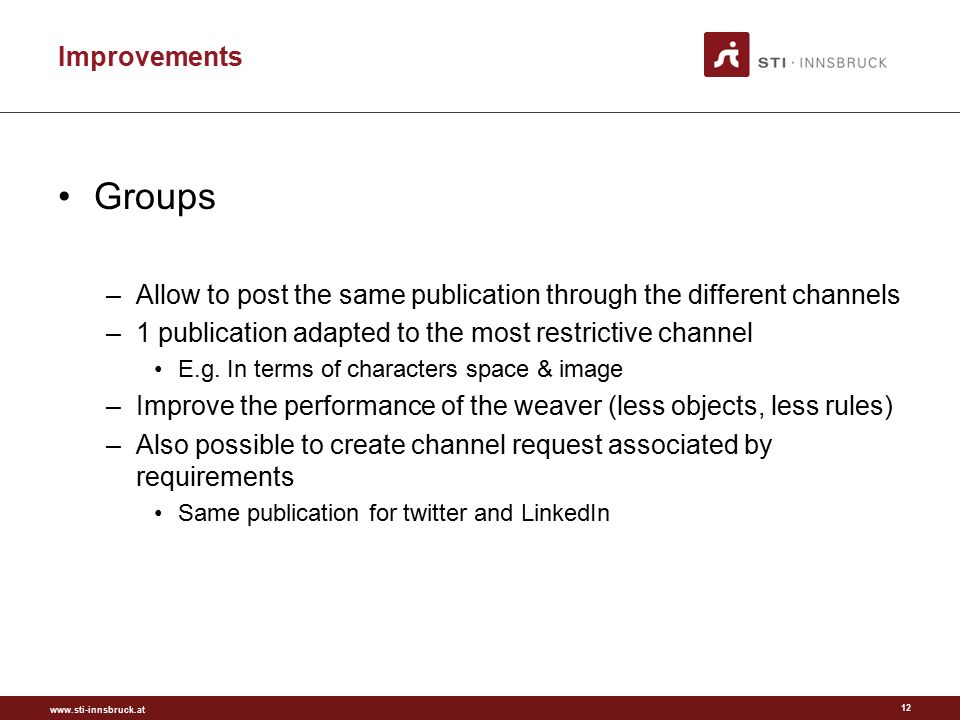
Task: Click the 'Groups' bullet heading
Action: click(x=155, y=197)
